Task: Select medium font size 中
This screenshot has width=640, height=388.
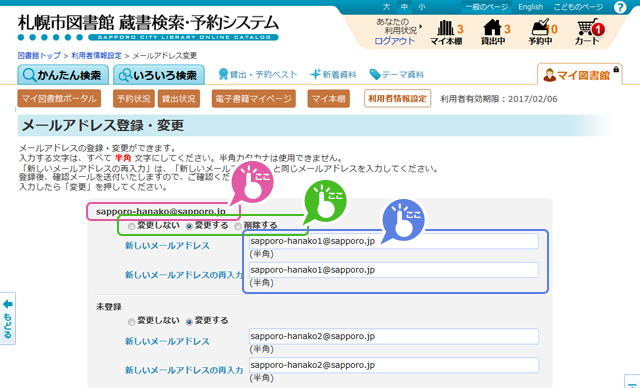Action: point(404,7)
